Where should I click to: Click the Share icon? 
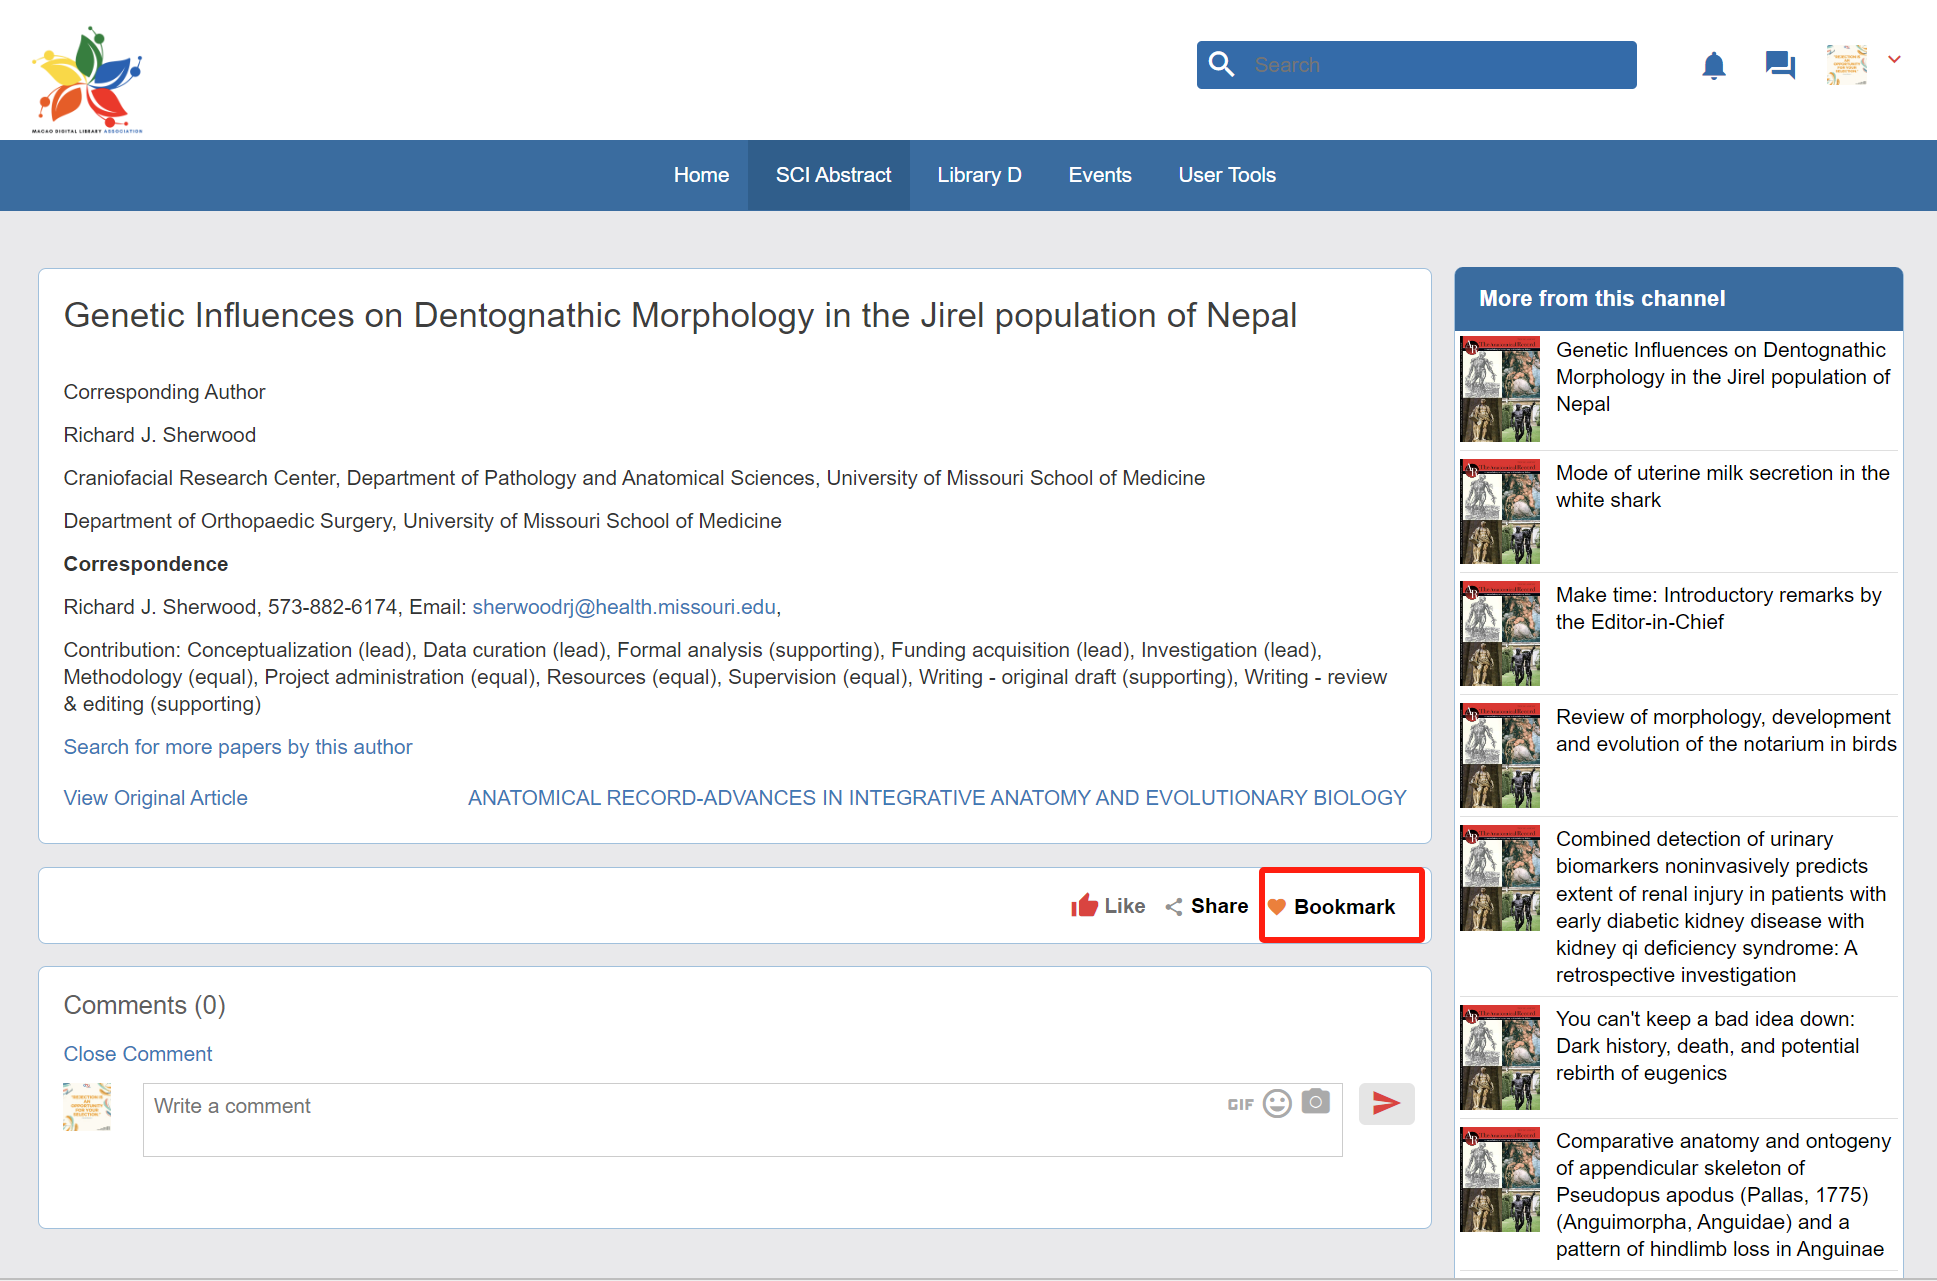1174,906
